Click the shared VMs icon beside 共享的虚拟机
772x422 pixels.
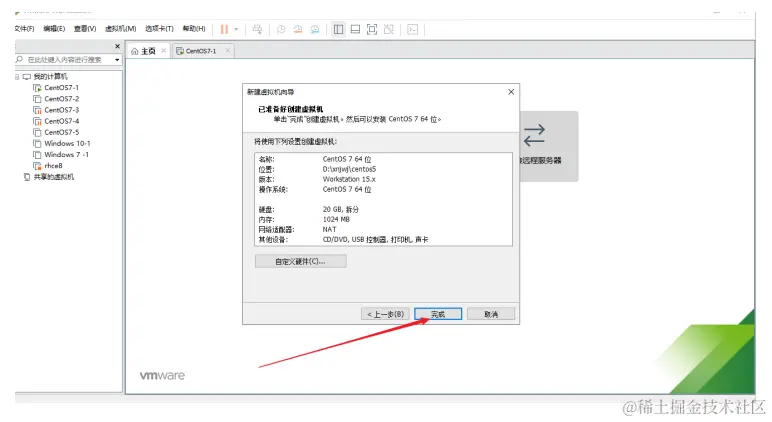(x=27, y=177)
